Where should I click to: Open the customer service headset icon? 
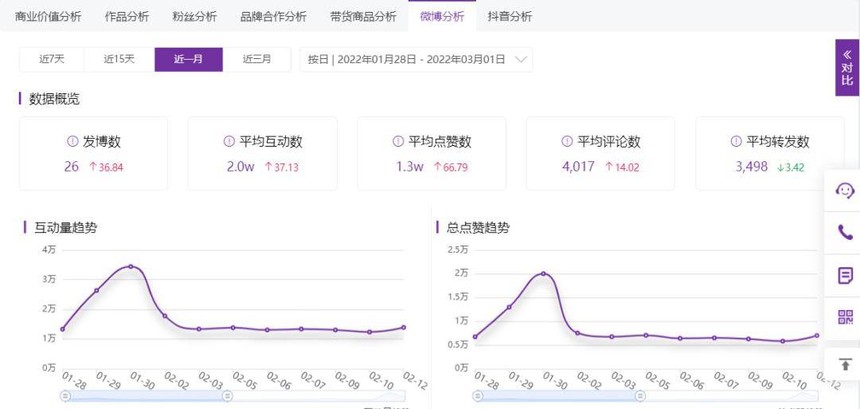click(845, 190)
